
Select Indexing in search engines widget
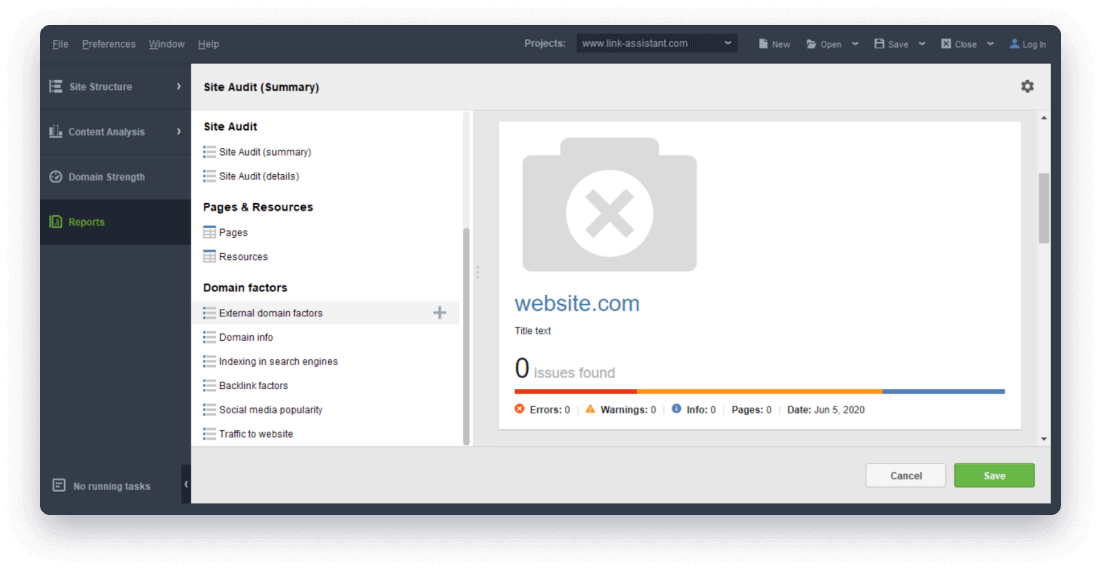[x=325, y=362]
